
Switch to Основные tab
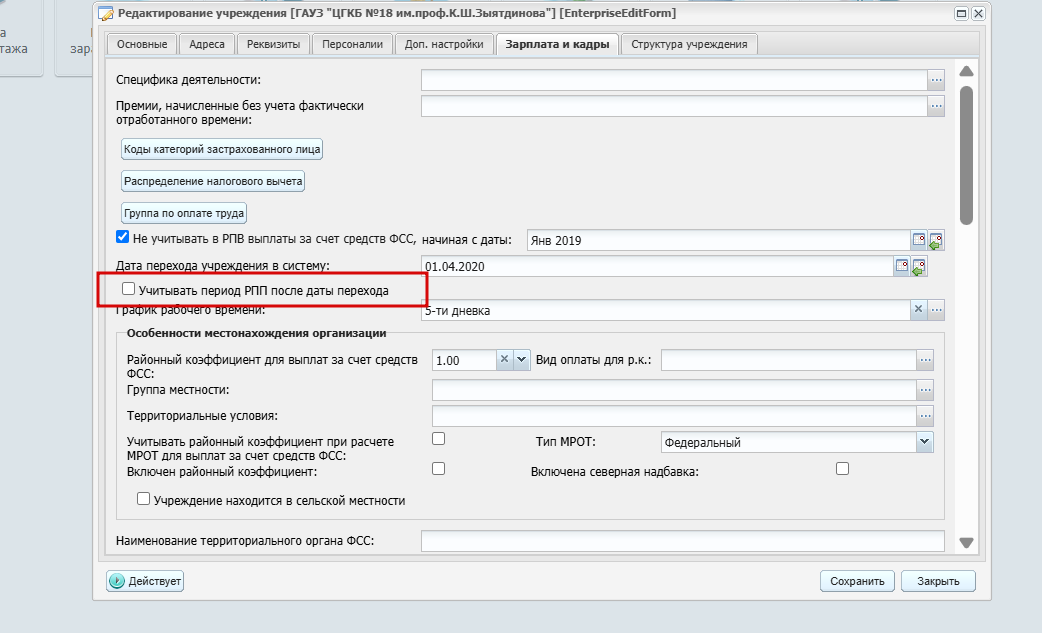[142, 45]
